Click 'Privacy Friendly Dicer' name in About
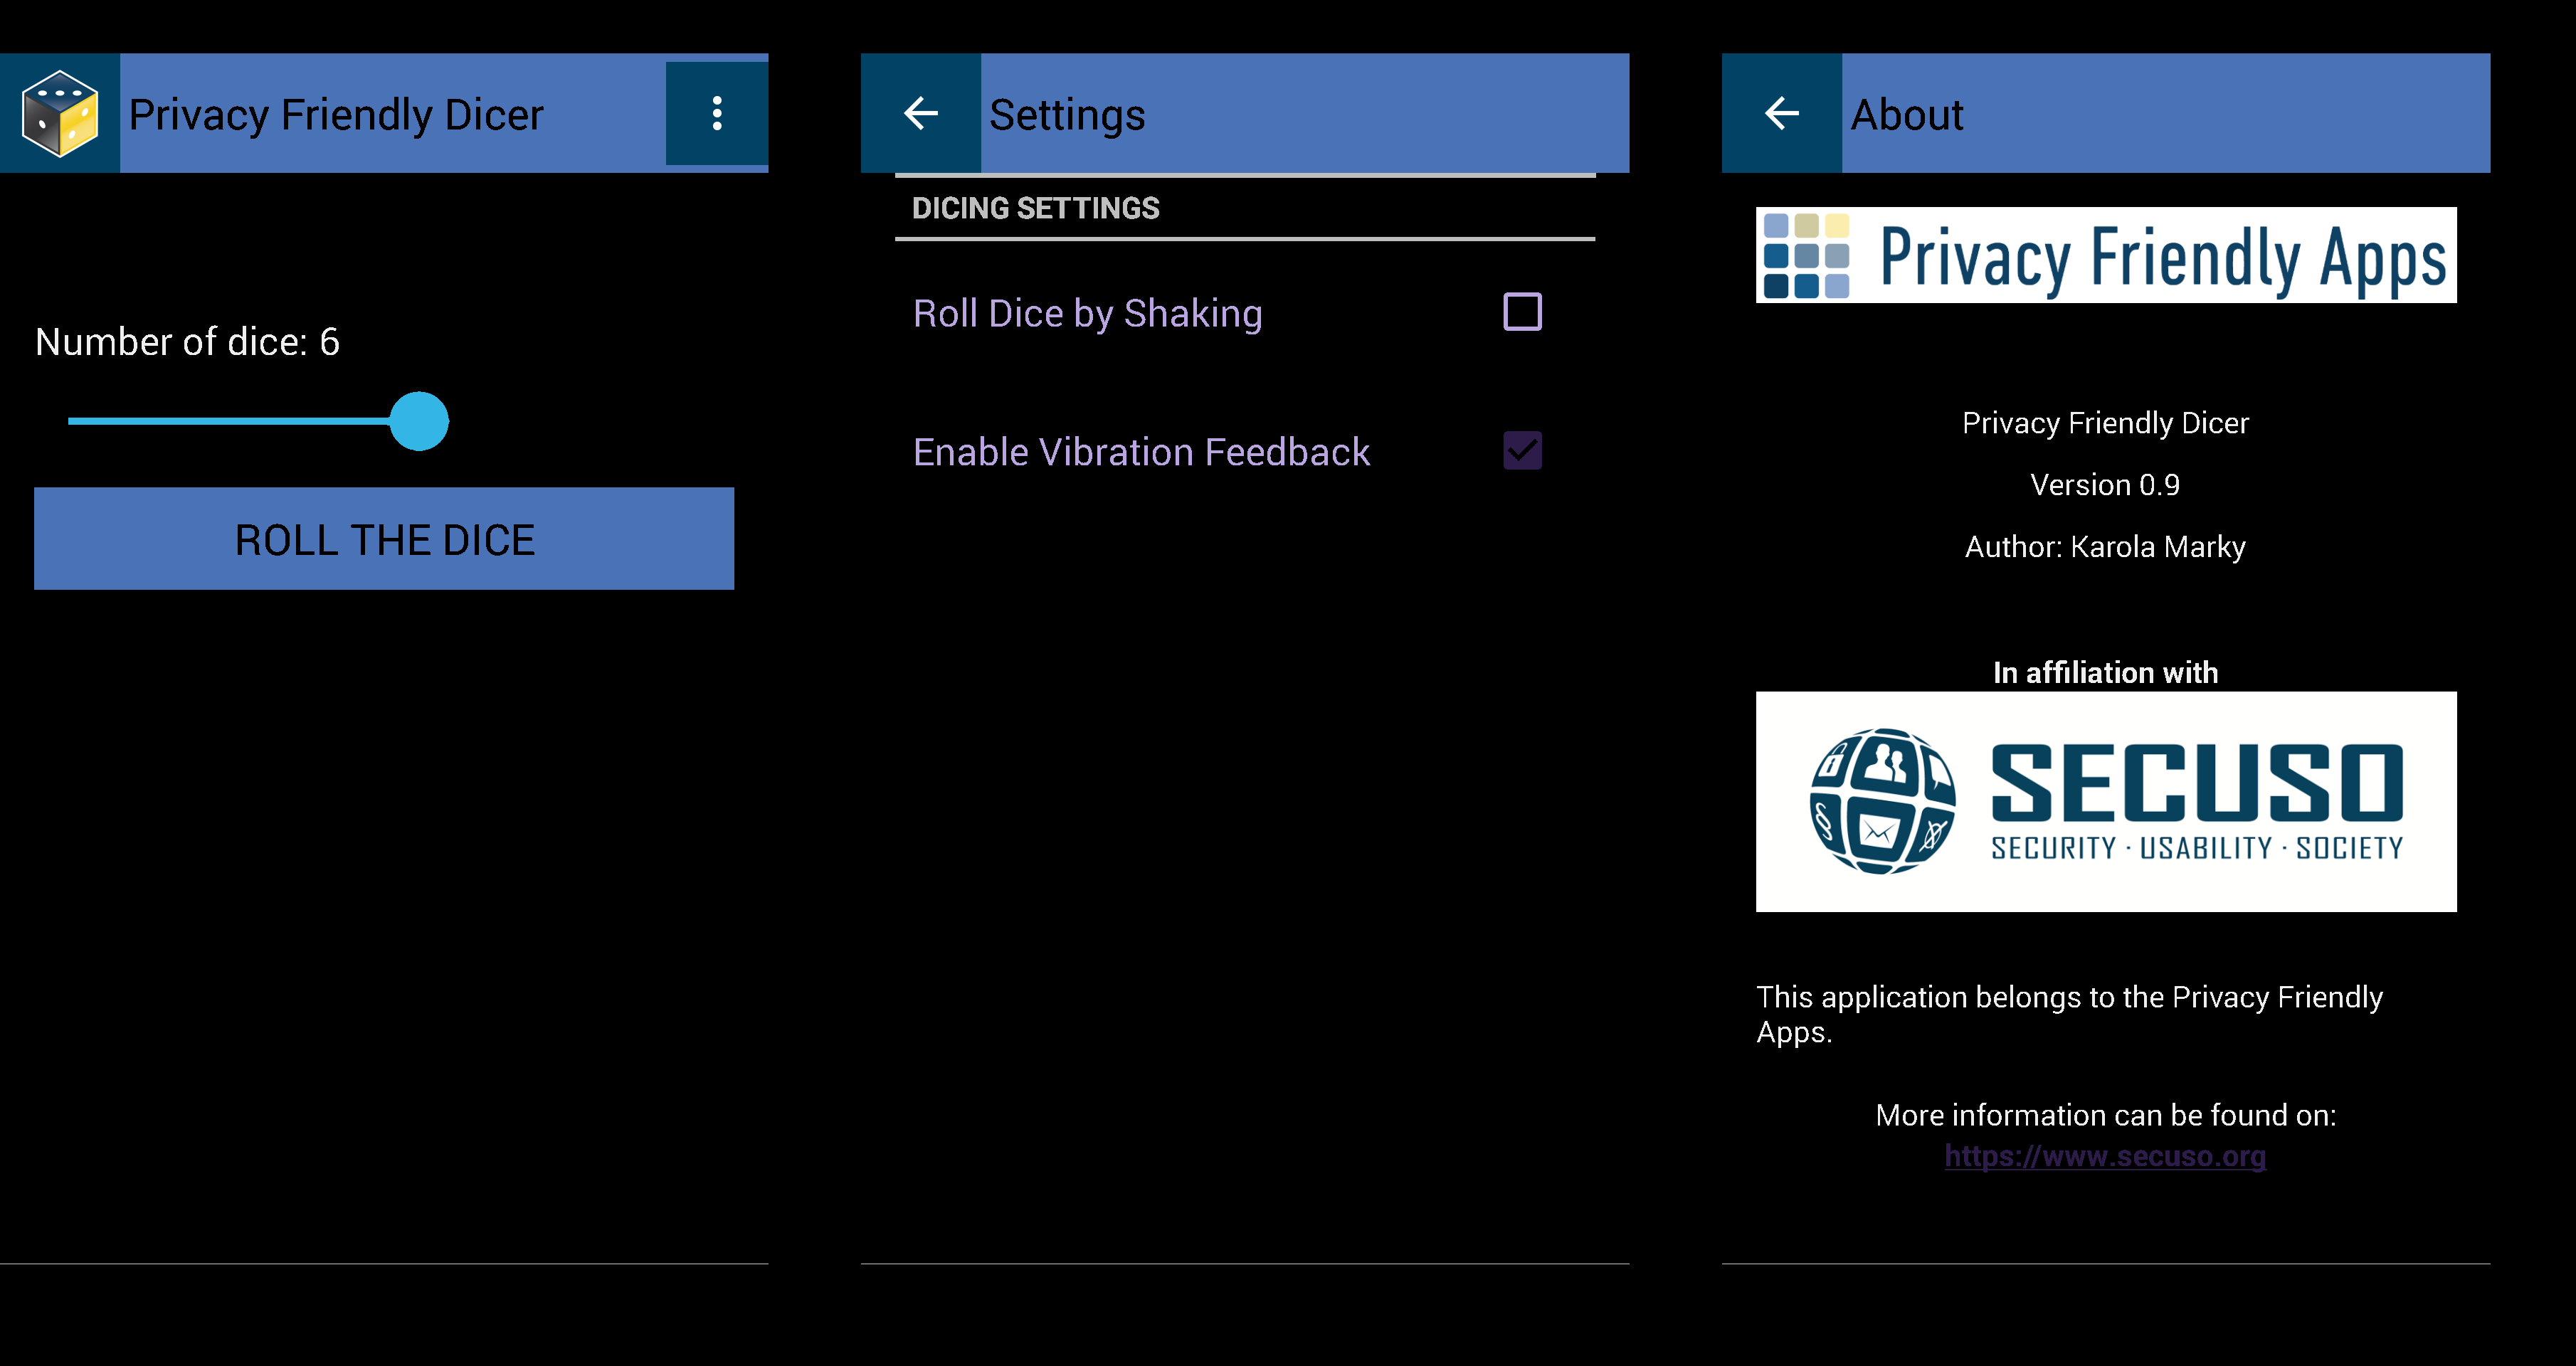 [x=2105, y=423]
